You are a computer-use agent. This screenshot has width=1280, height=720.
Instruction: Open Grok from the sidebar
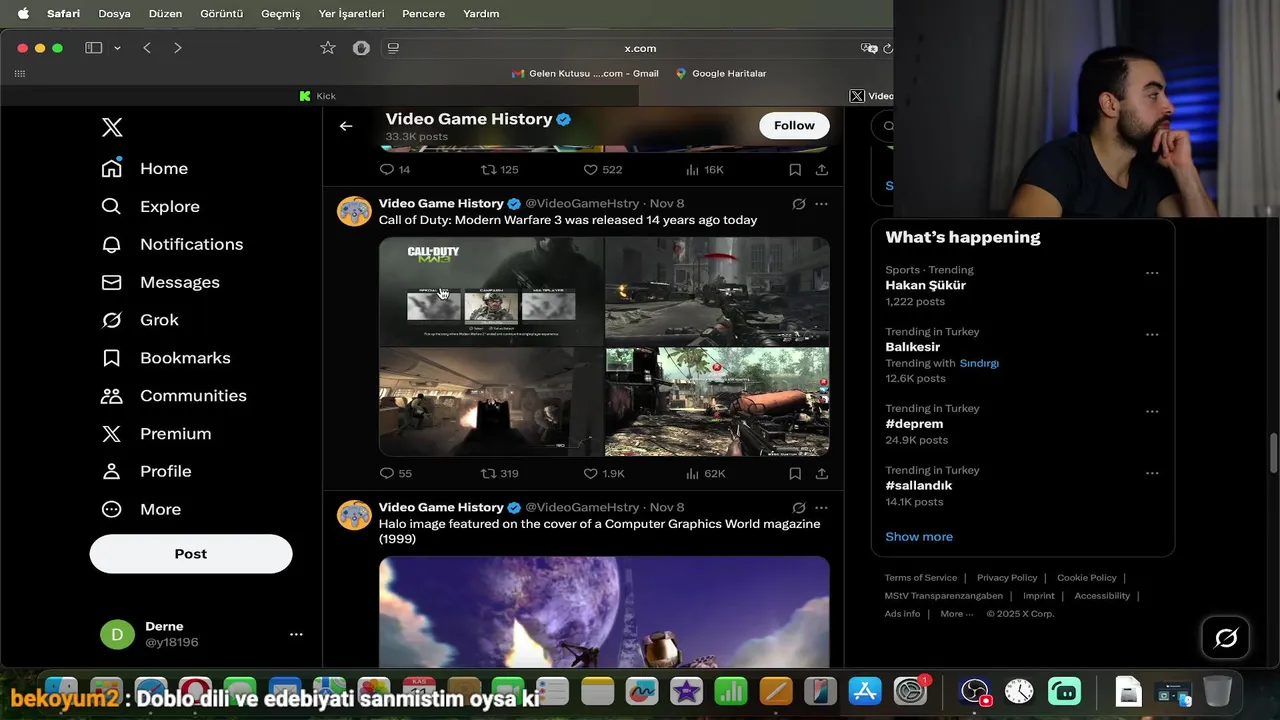(140, 320)
